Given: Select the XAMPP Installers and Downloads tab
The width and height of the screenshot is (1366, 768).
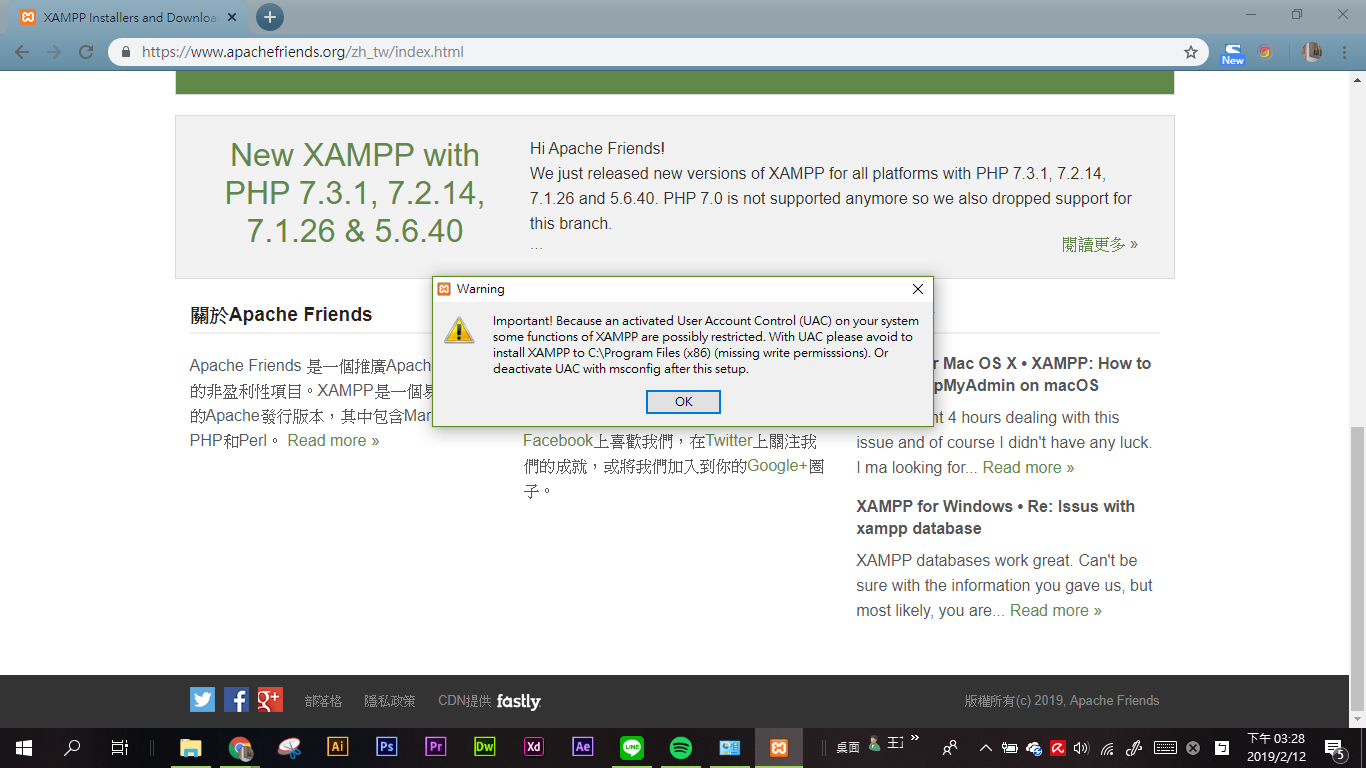Looking at the screenshot, I should (x=128, y=17).
